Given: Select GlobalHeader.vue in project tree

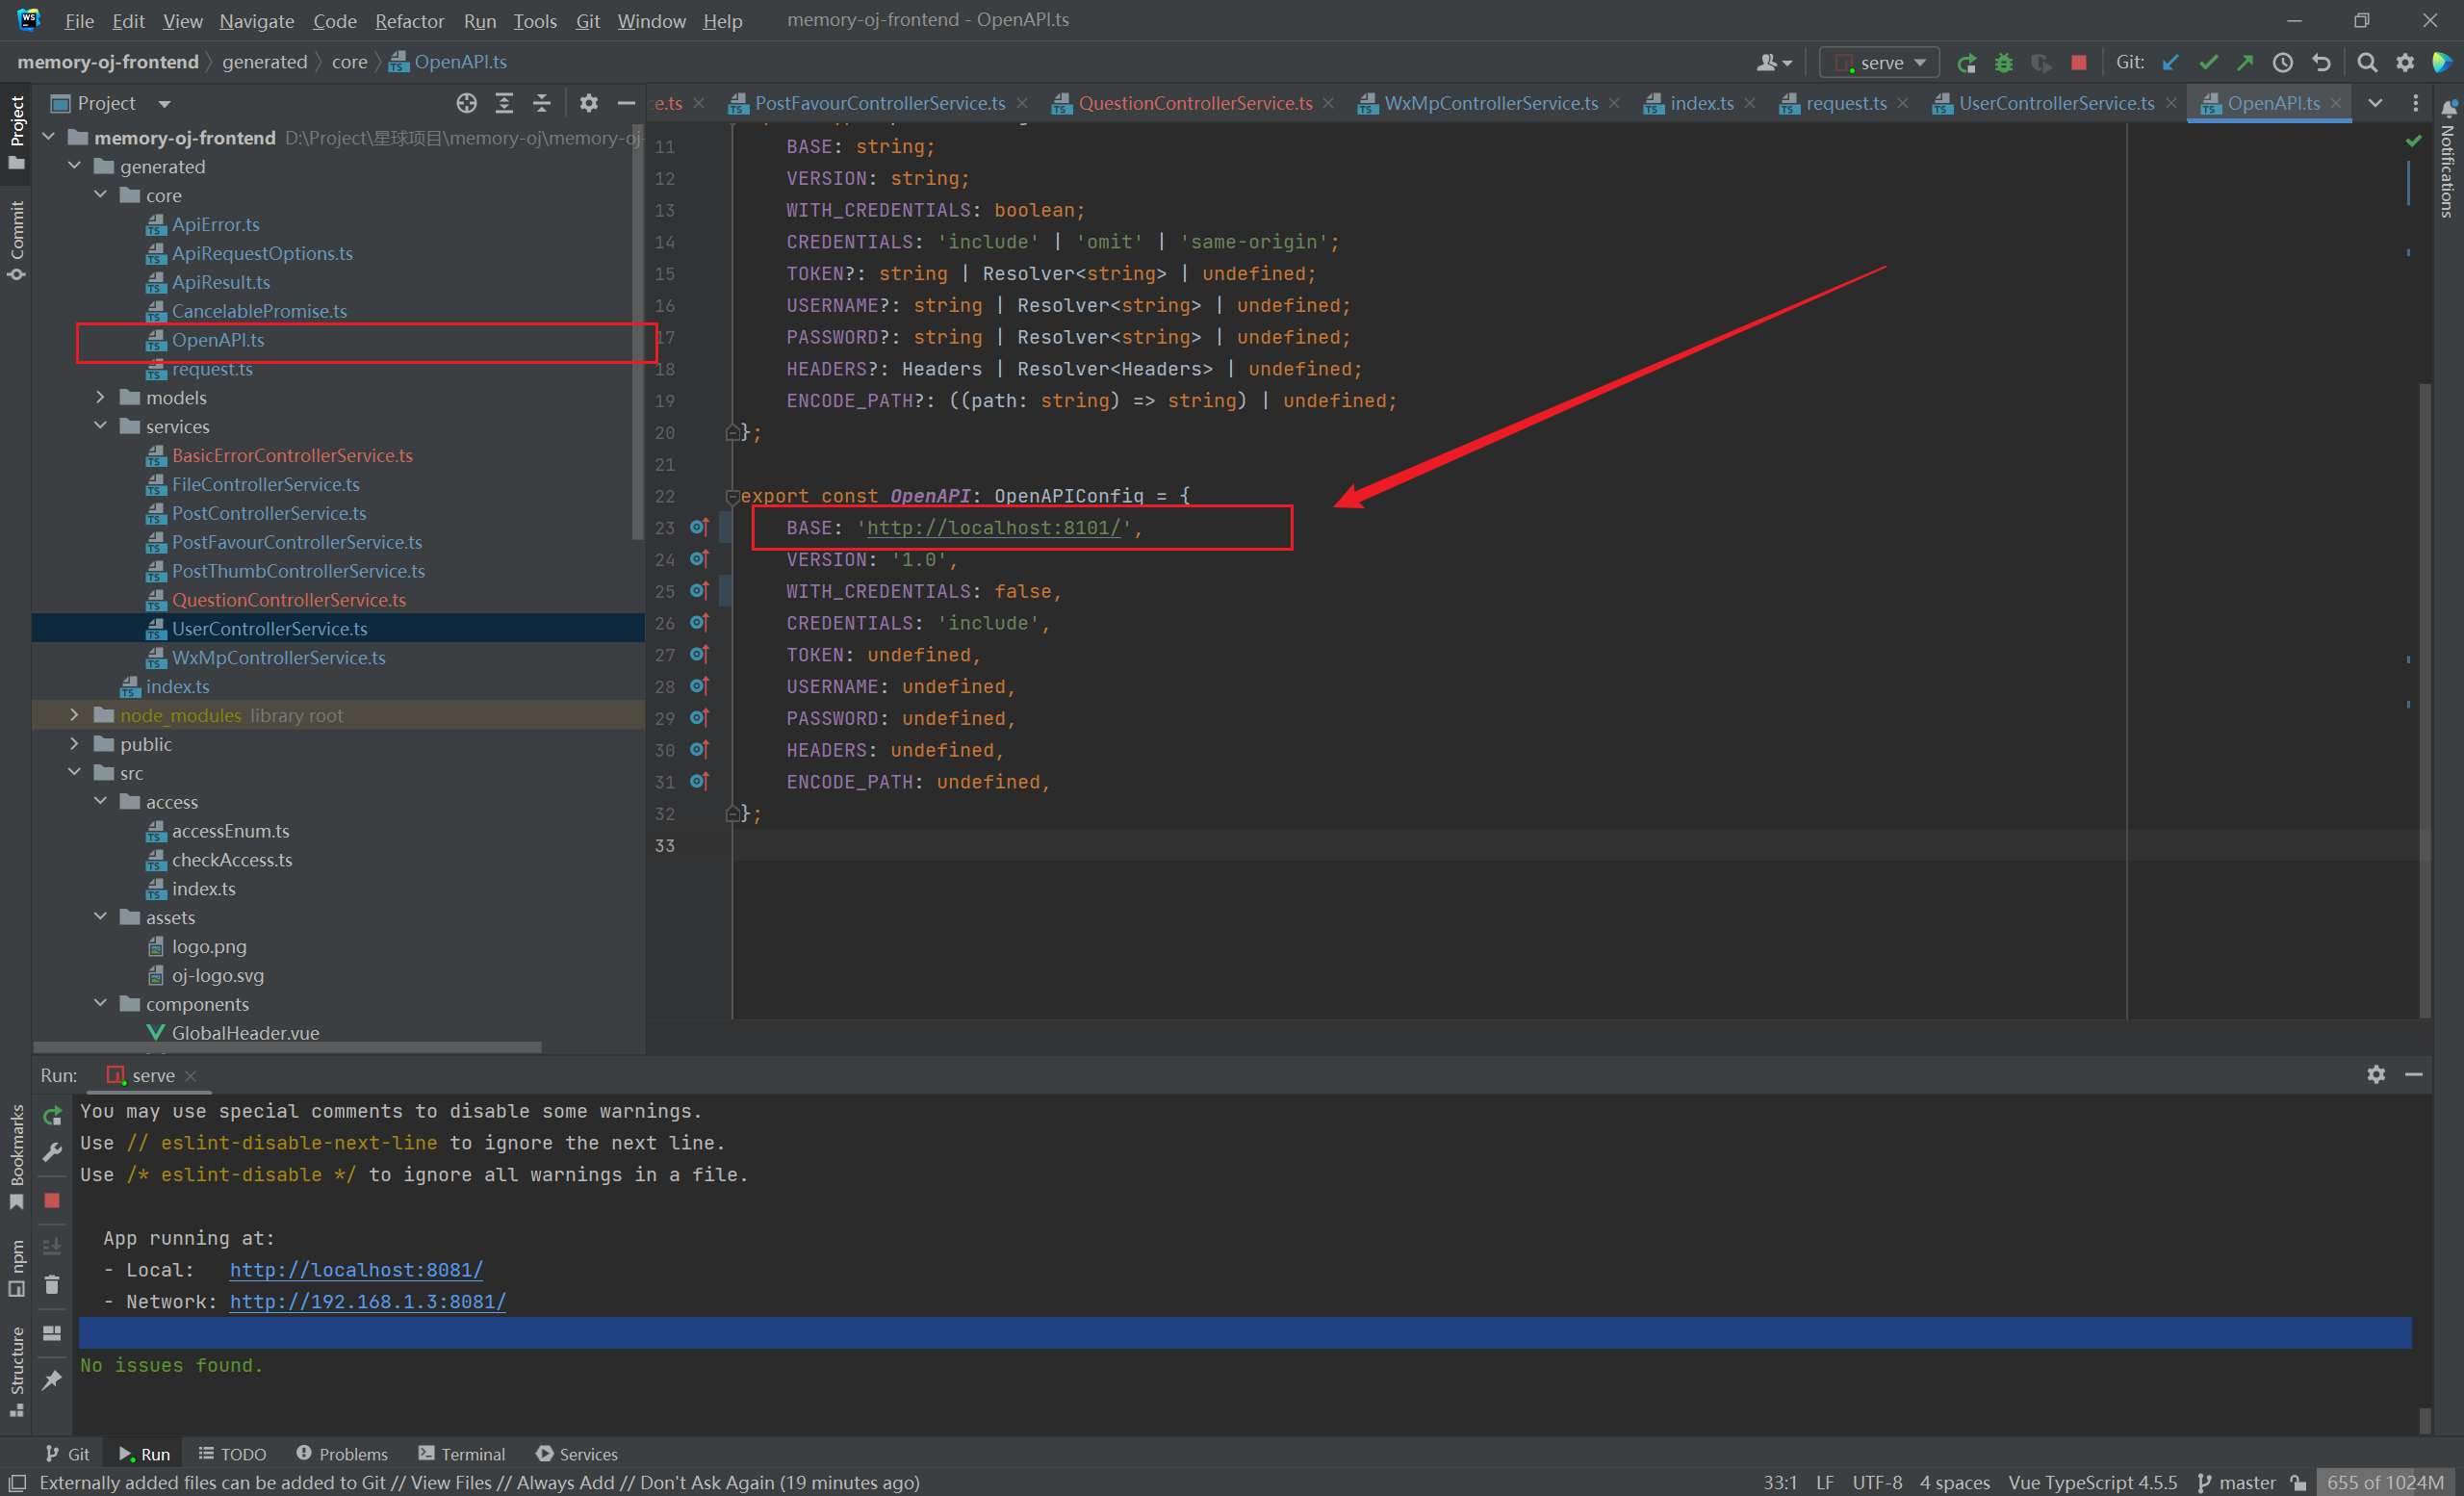Looking at the screenshot, I should point(245,1033).
